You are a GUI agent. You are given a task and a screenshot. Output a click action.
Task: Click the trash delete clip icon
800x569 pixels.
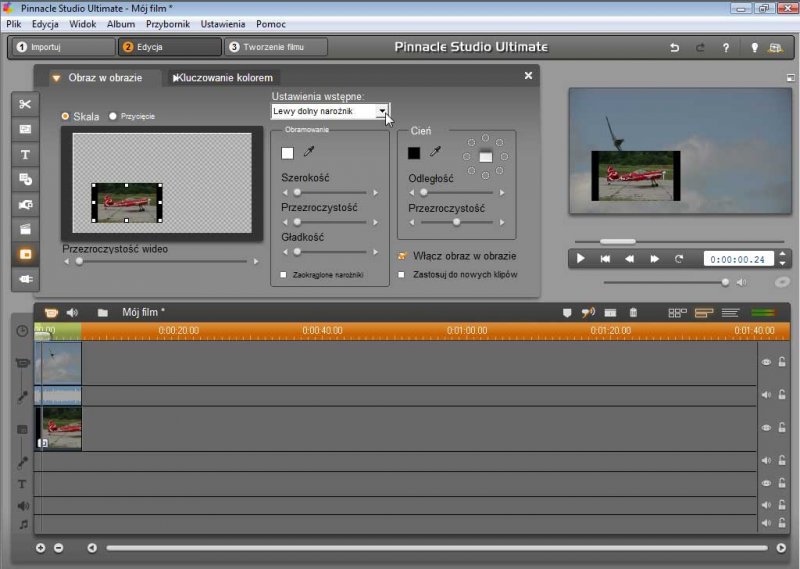(633, 313)
